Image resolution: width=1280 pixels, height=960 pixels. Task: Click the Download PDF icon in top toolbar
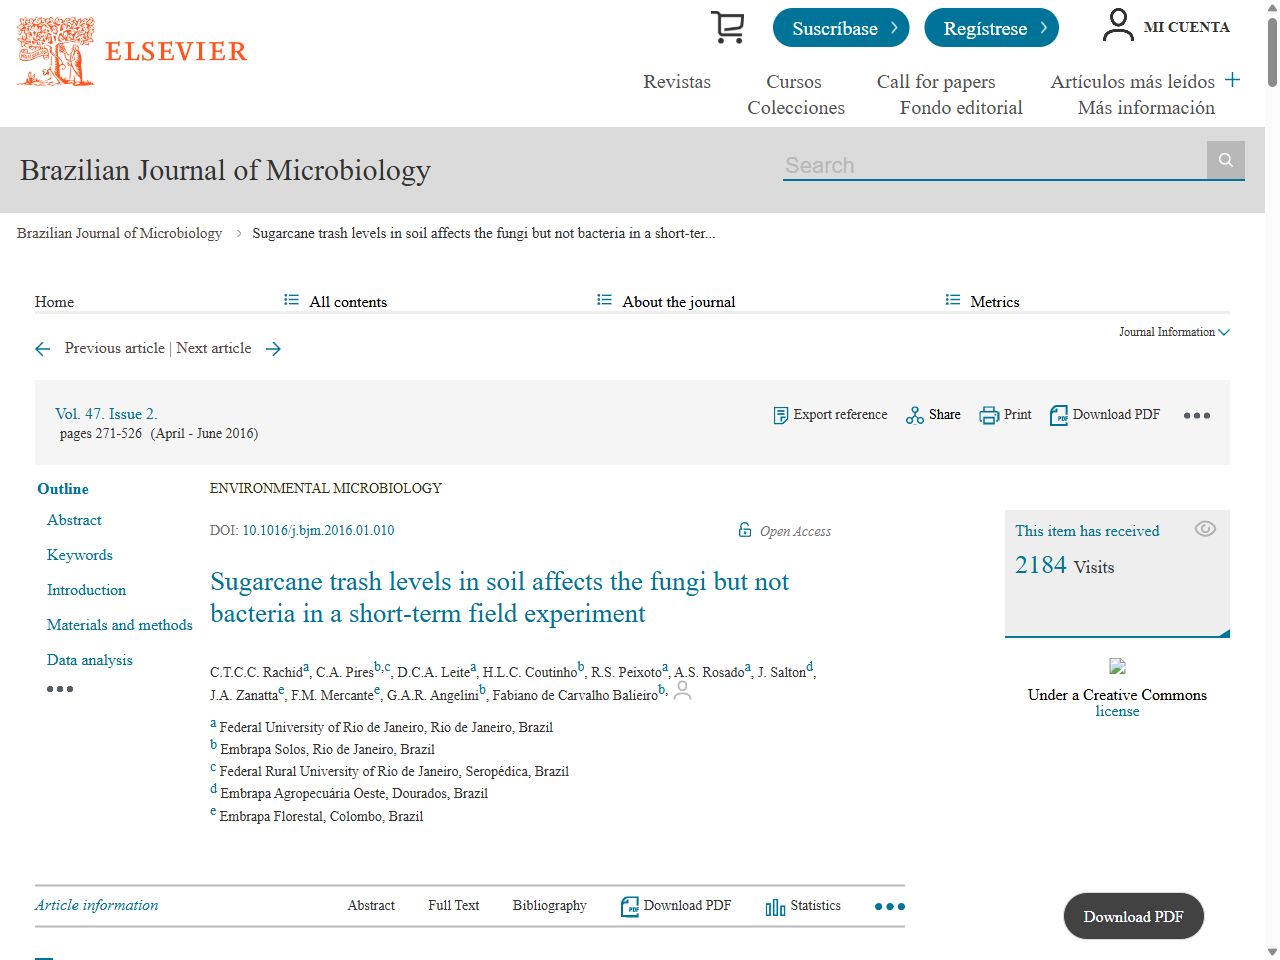tap(1059, 415)
